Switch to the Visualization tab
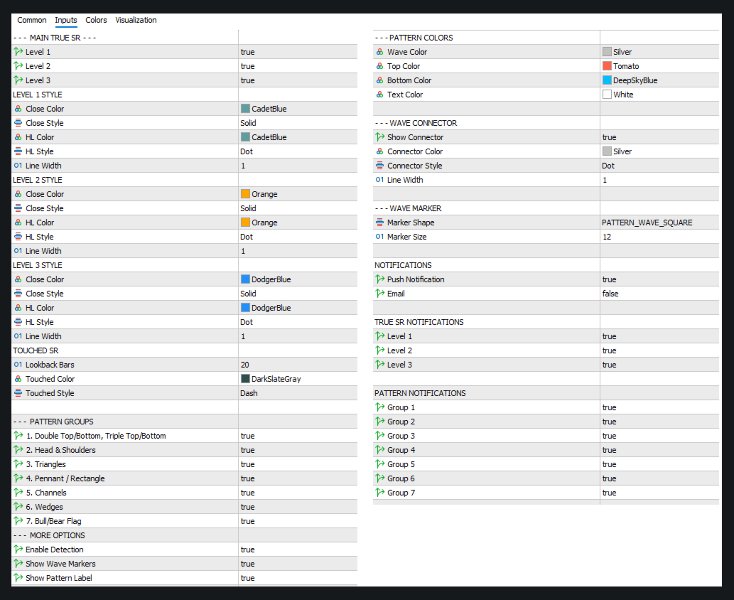734x600 pixels. click(x=136, y=20)
